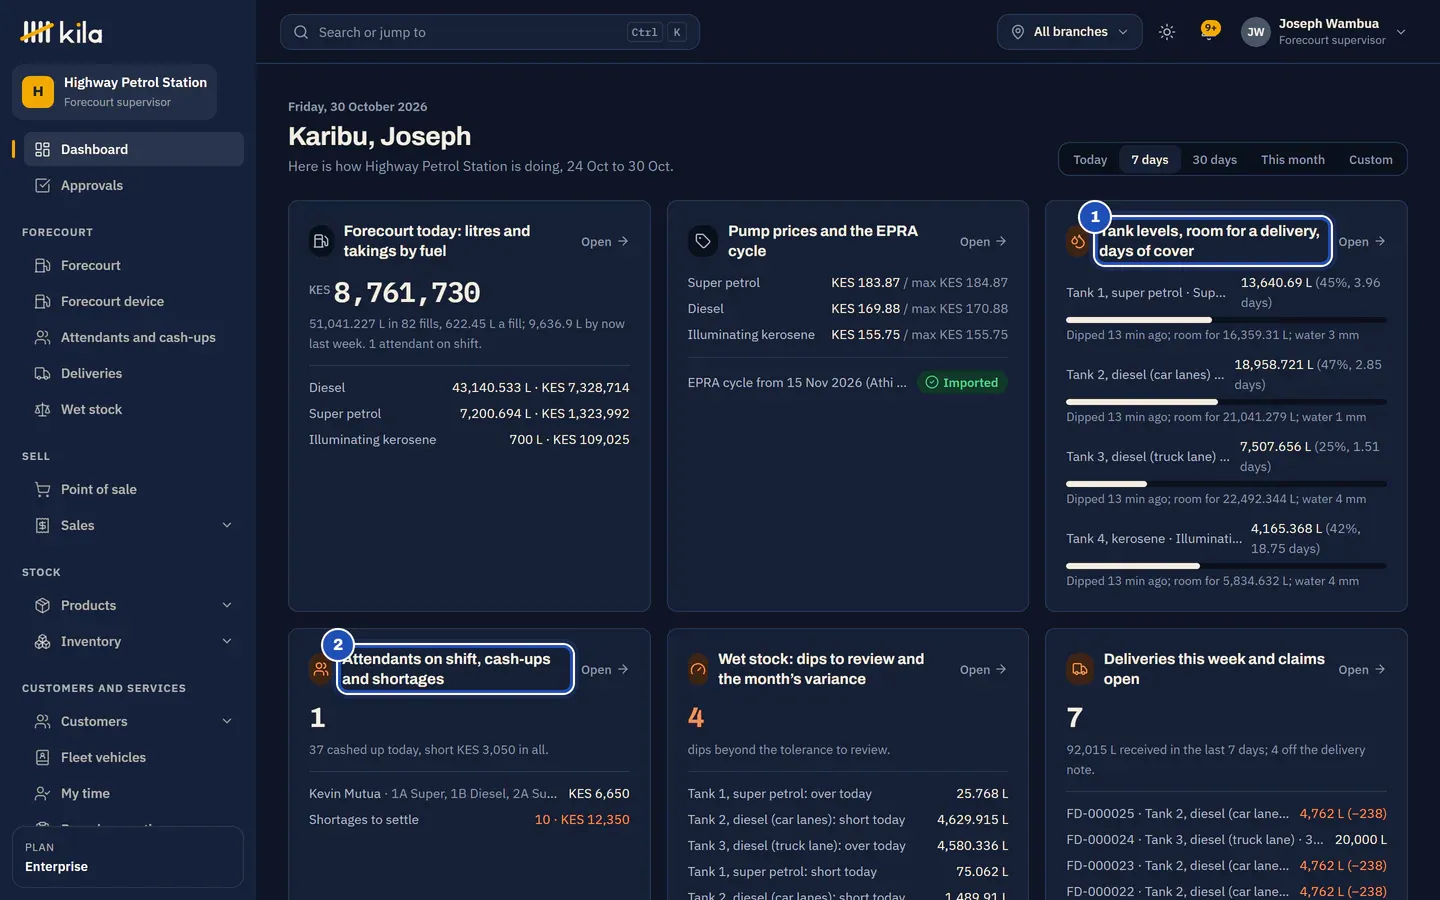Click the gauge icon on Wet stock card
Screen dimensions: 1440x900
click(698, 669)
